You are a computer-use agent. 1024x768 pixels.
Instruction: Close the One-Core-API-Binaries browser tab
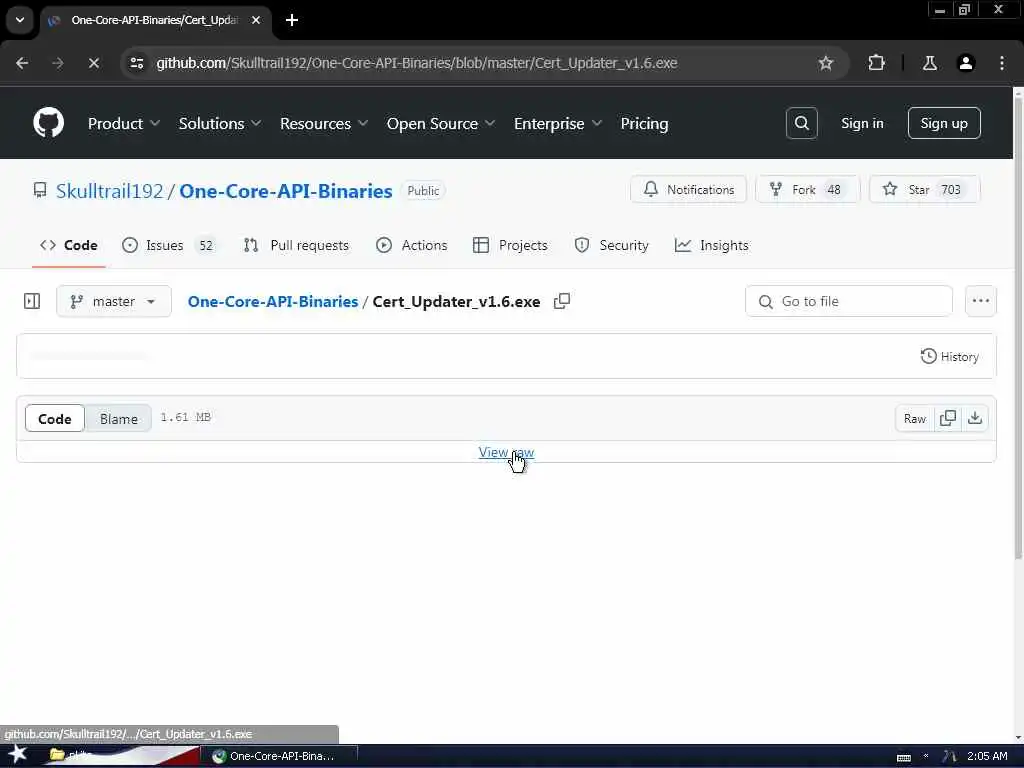pyautogui.click(x=256, y=20)
